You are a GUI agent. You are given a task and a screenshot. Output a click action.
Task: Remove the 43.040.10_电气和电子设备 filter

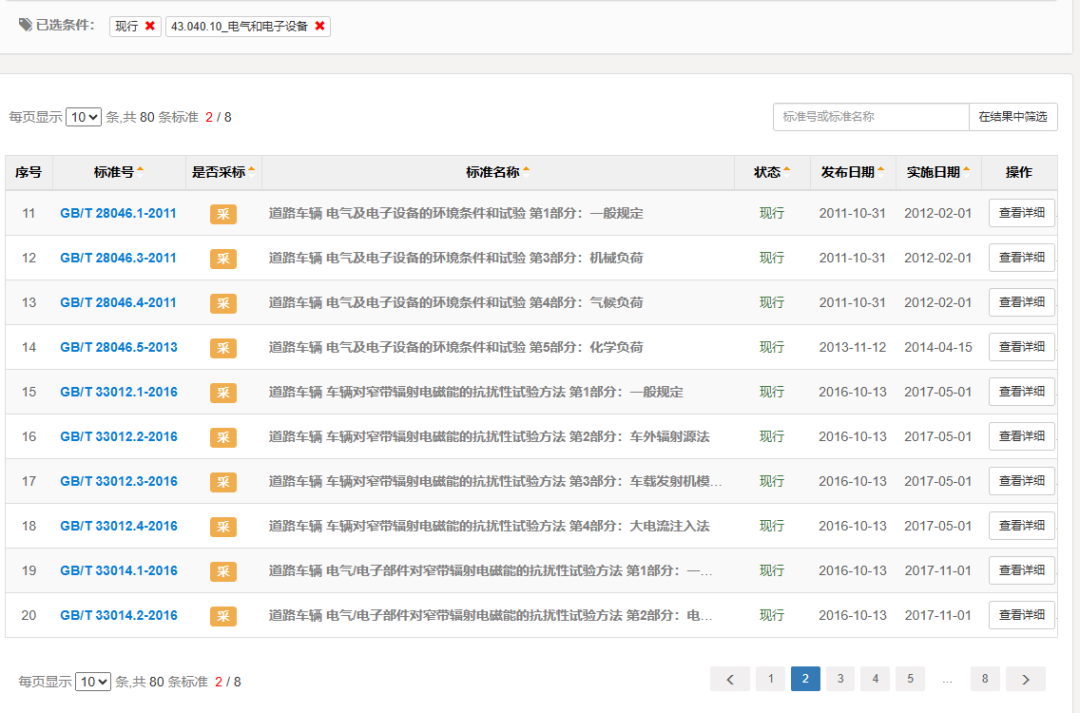(x=318, y=27)
